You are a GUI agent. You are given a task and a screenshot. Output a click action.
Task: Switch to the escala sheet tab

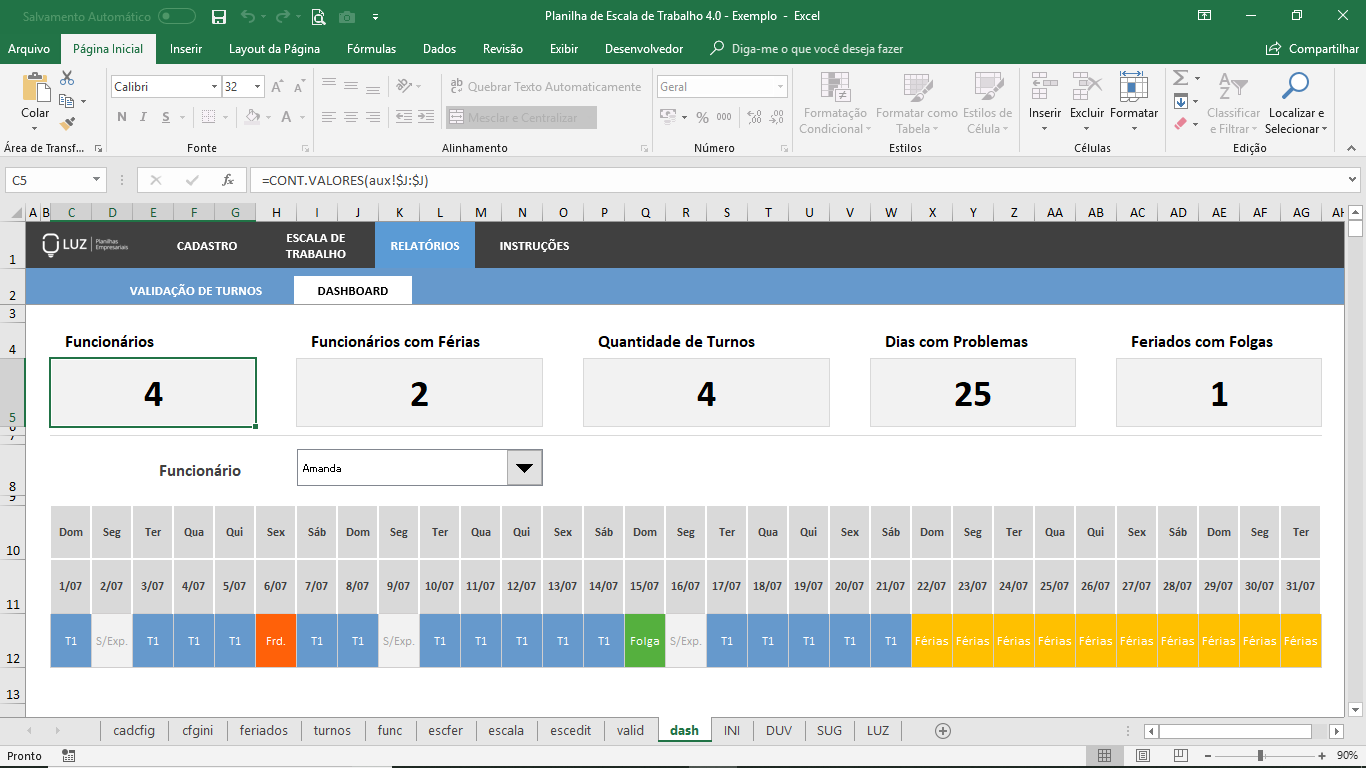click(506, 731)
